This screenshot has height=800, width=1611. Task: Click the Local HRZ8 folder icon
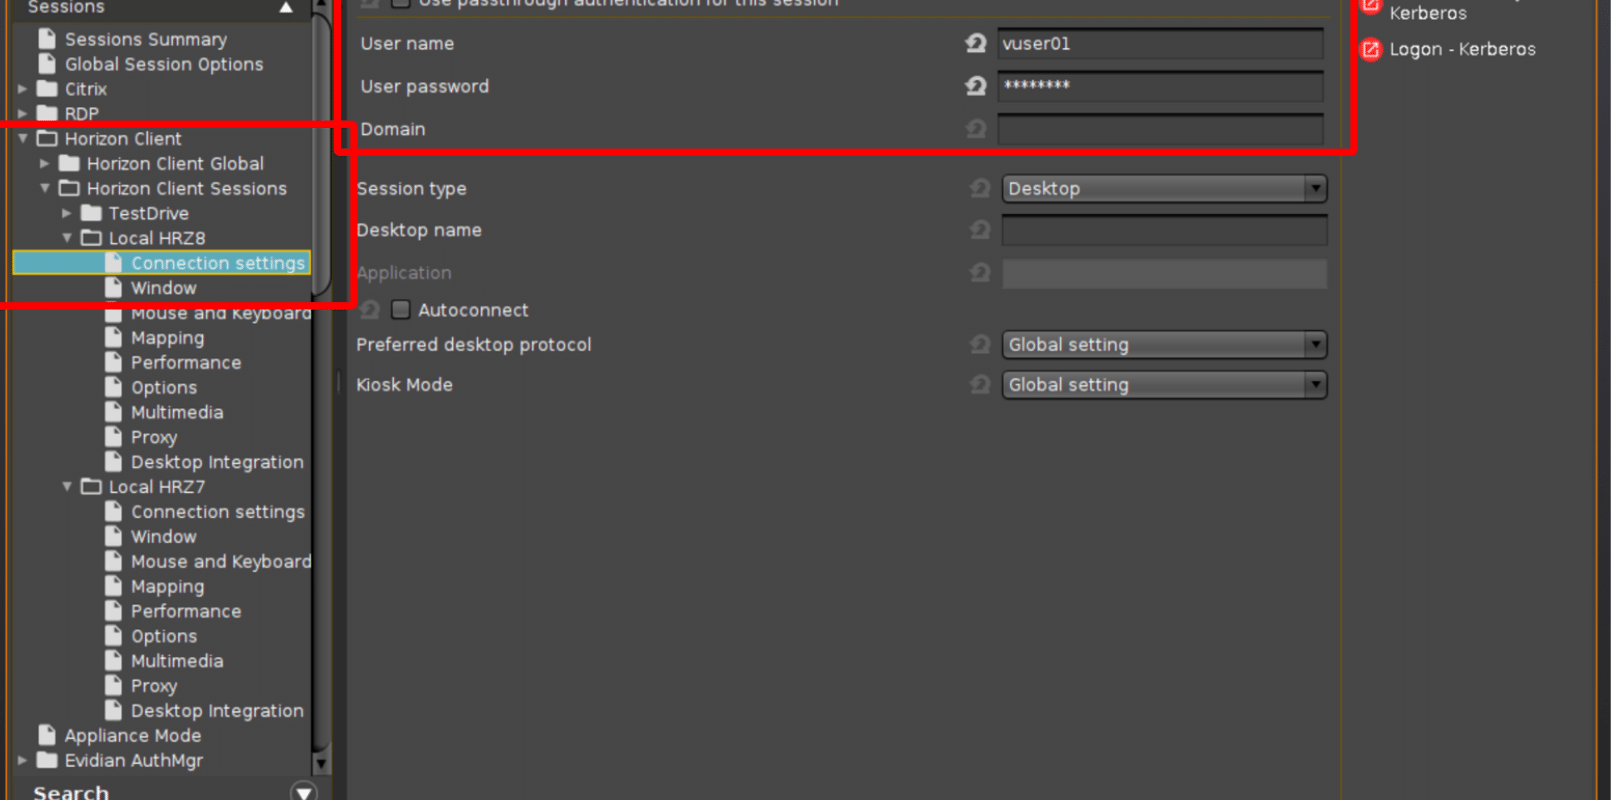point(91,238)
